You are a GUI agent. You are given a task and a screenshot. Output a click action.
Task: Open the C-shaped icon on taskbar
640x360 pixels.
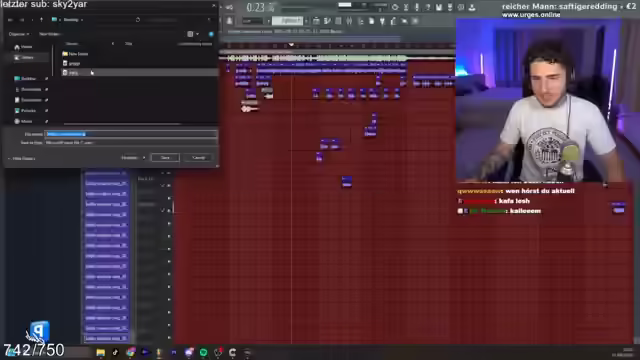[233, 352]
